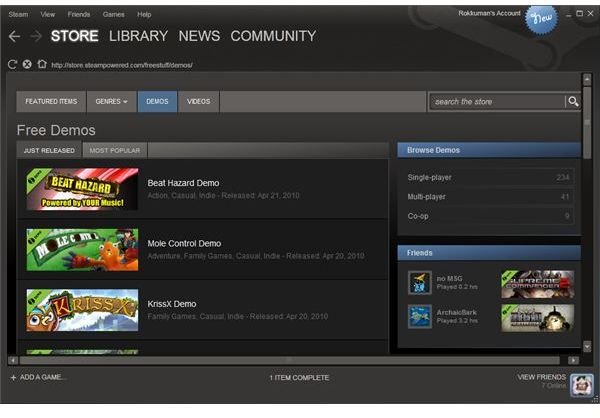
Task: Show the Most Popular demos list
Action: (115, 150)
